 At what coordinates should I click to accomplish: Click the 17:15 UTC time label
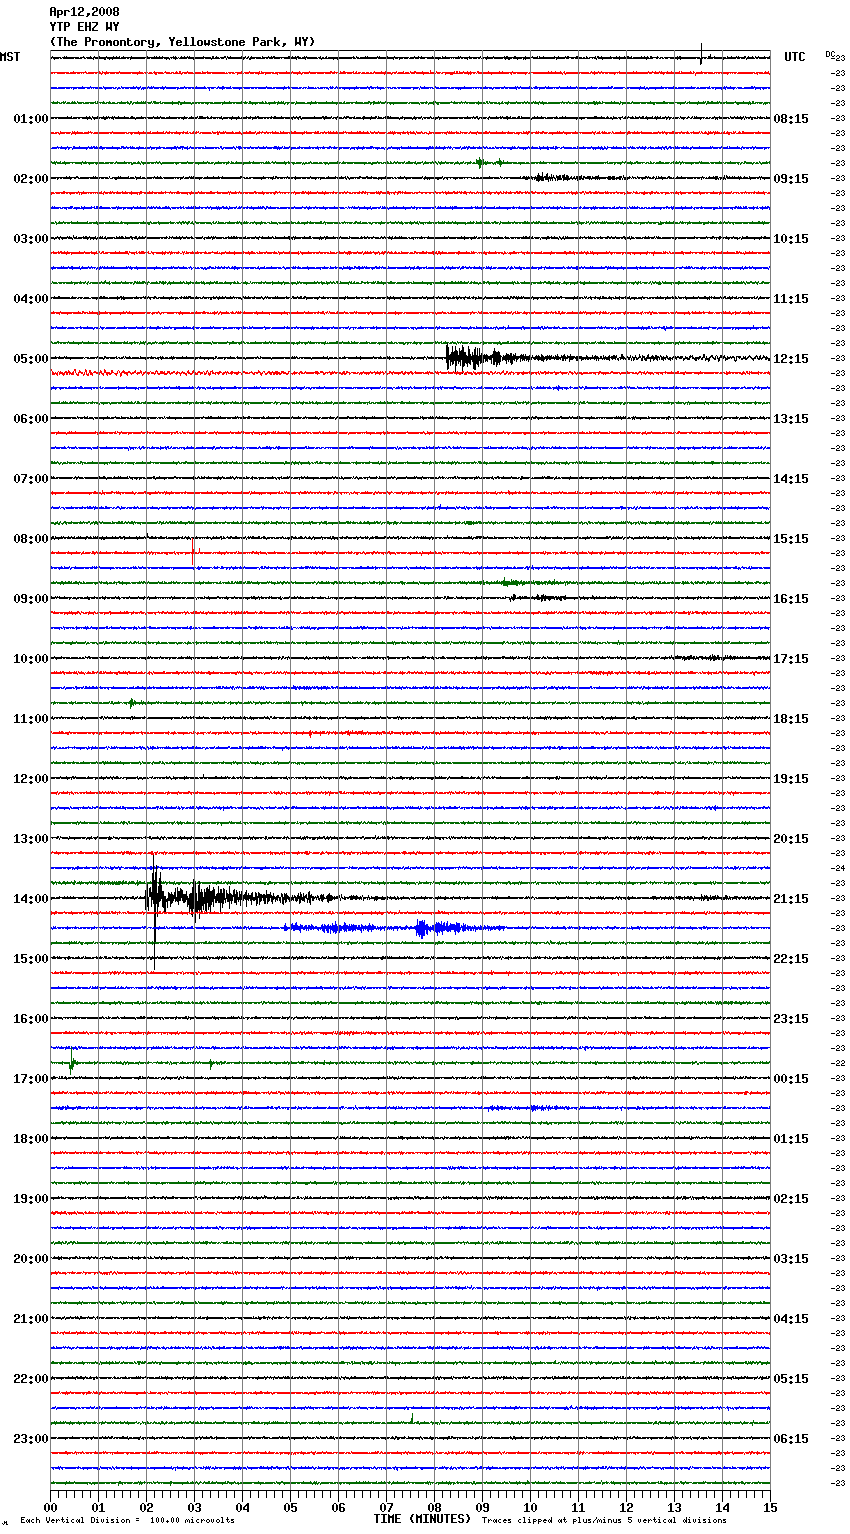point(791,659)
